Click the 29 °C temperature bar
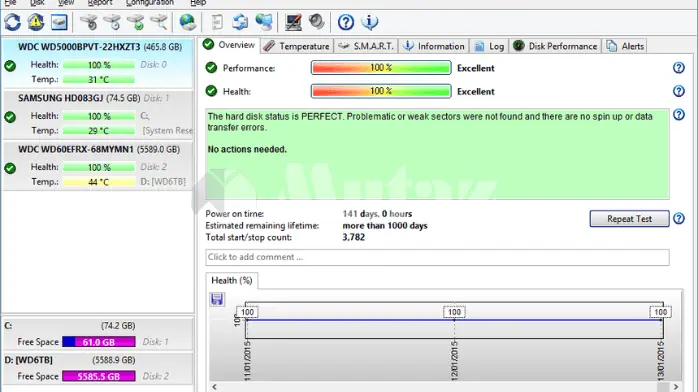Viewport: 698px width, 392px height. click(x=98, y=130)
